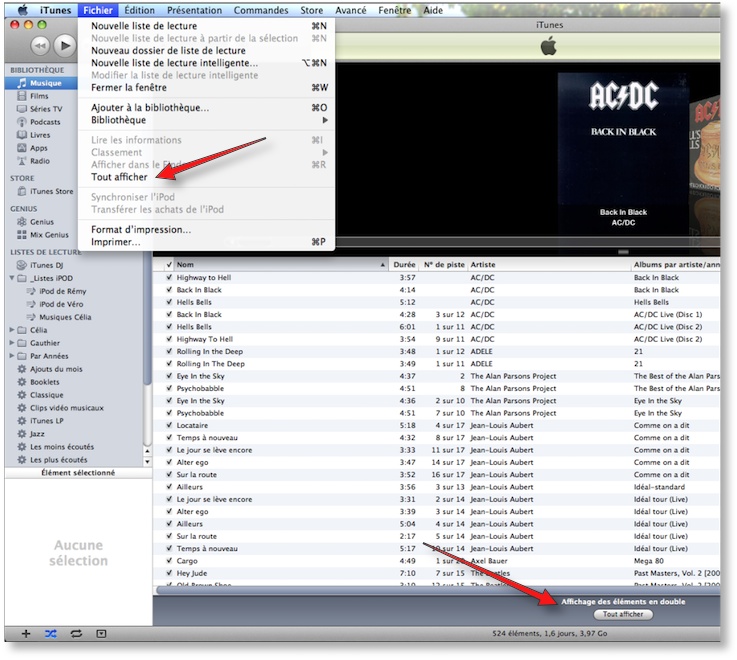Click the Play button in the toolbar
This screenshot has height=660, width=737.
(x=65, y=45)
